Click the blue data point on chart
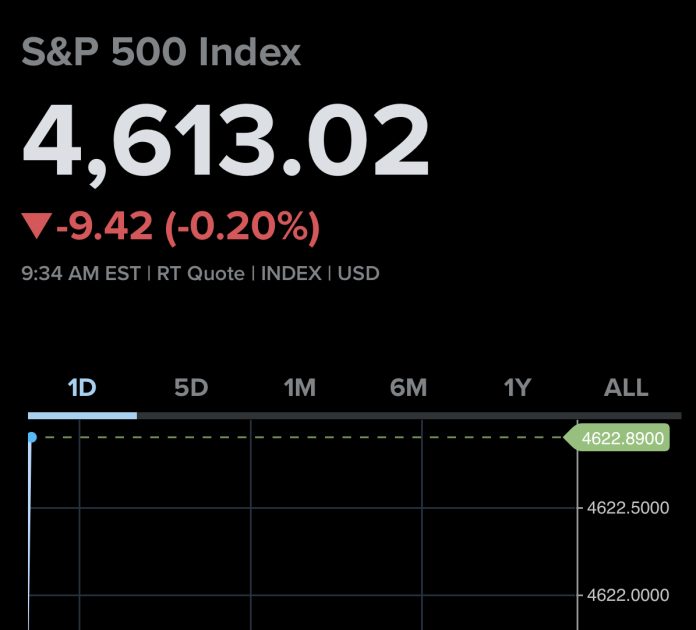The image size is (696, 630). [x=32, y=438]
